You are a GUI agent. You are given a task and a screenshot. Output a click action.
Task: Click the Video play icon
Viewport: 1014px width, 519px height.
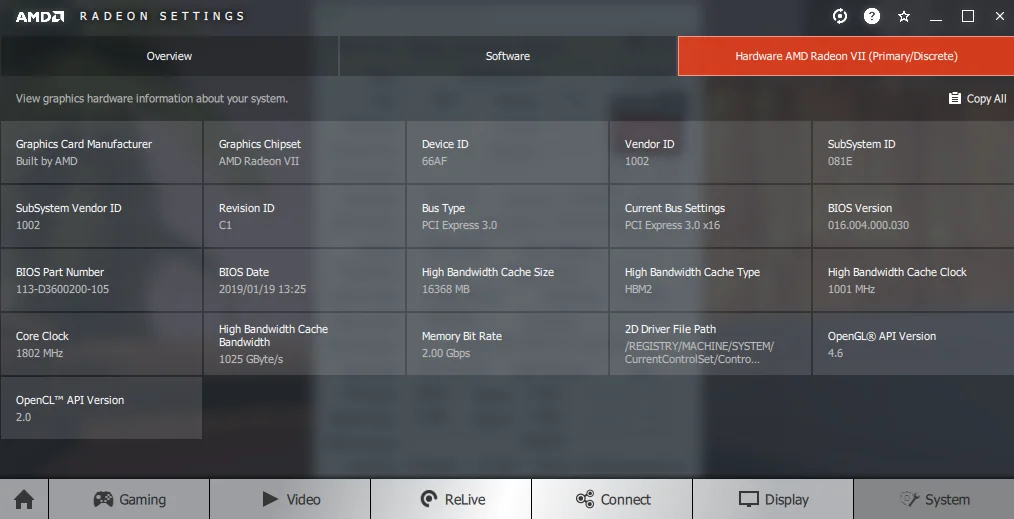[x=270, y=499]
